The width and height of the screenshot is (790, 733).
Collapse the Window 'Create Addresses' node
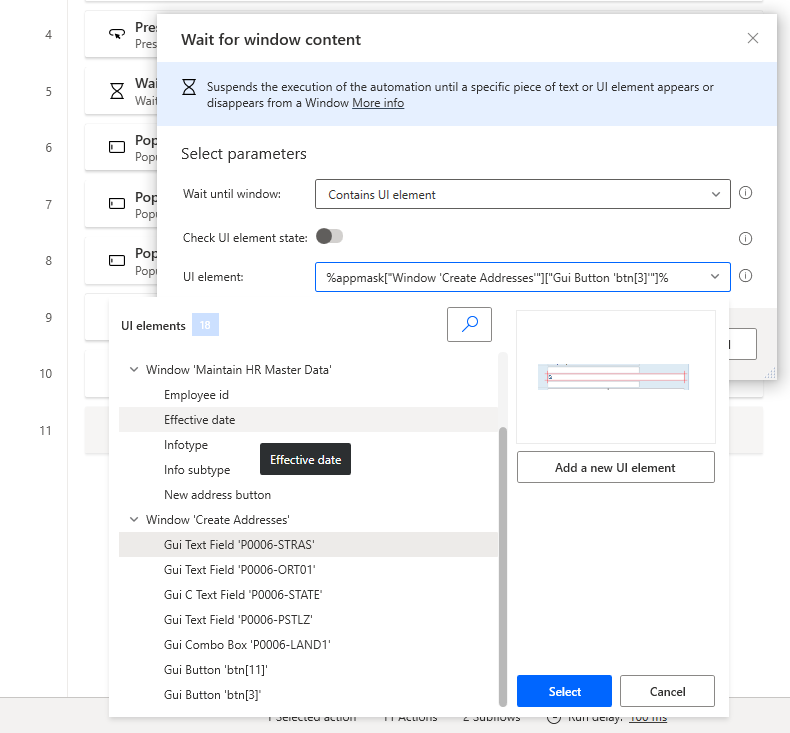click(x=134, y=519)
